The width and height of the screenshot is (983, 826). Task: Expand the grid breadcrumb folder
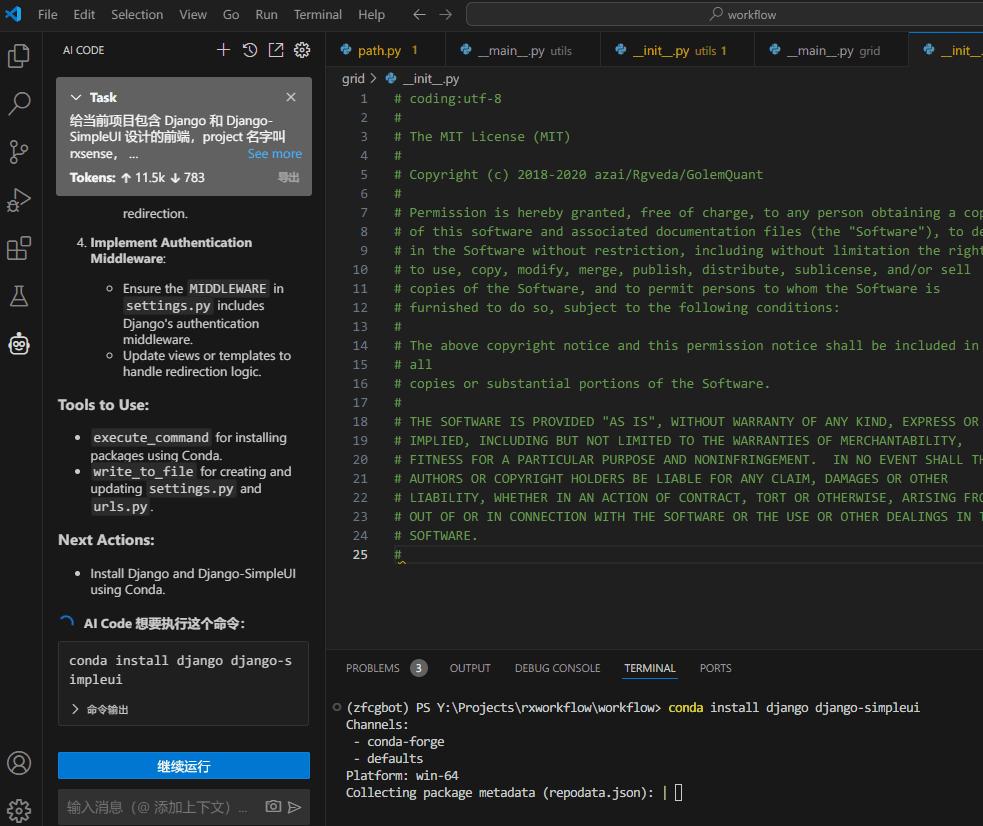[x=353, y=78]
